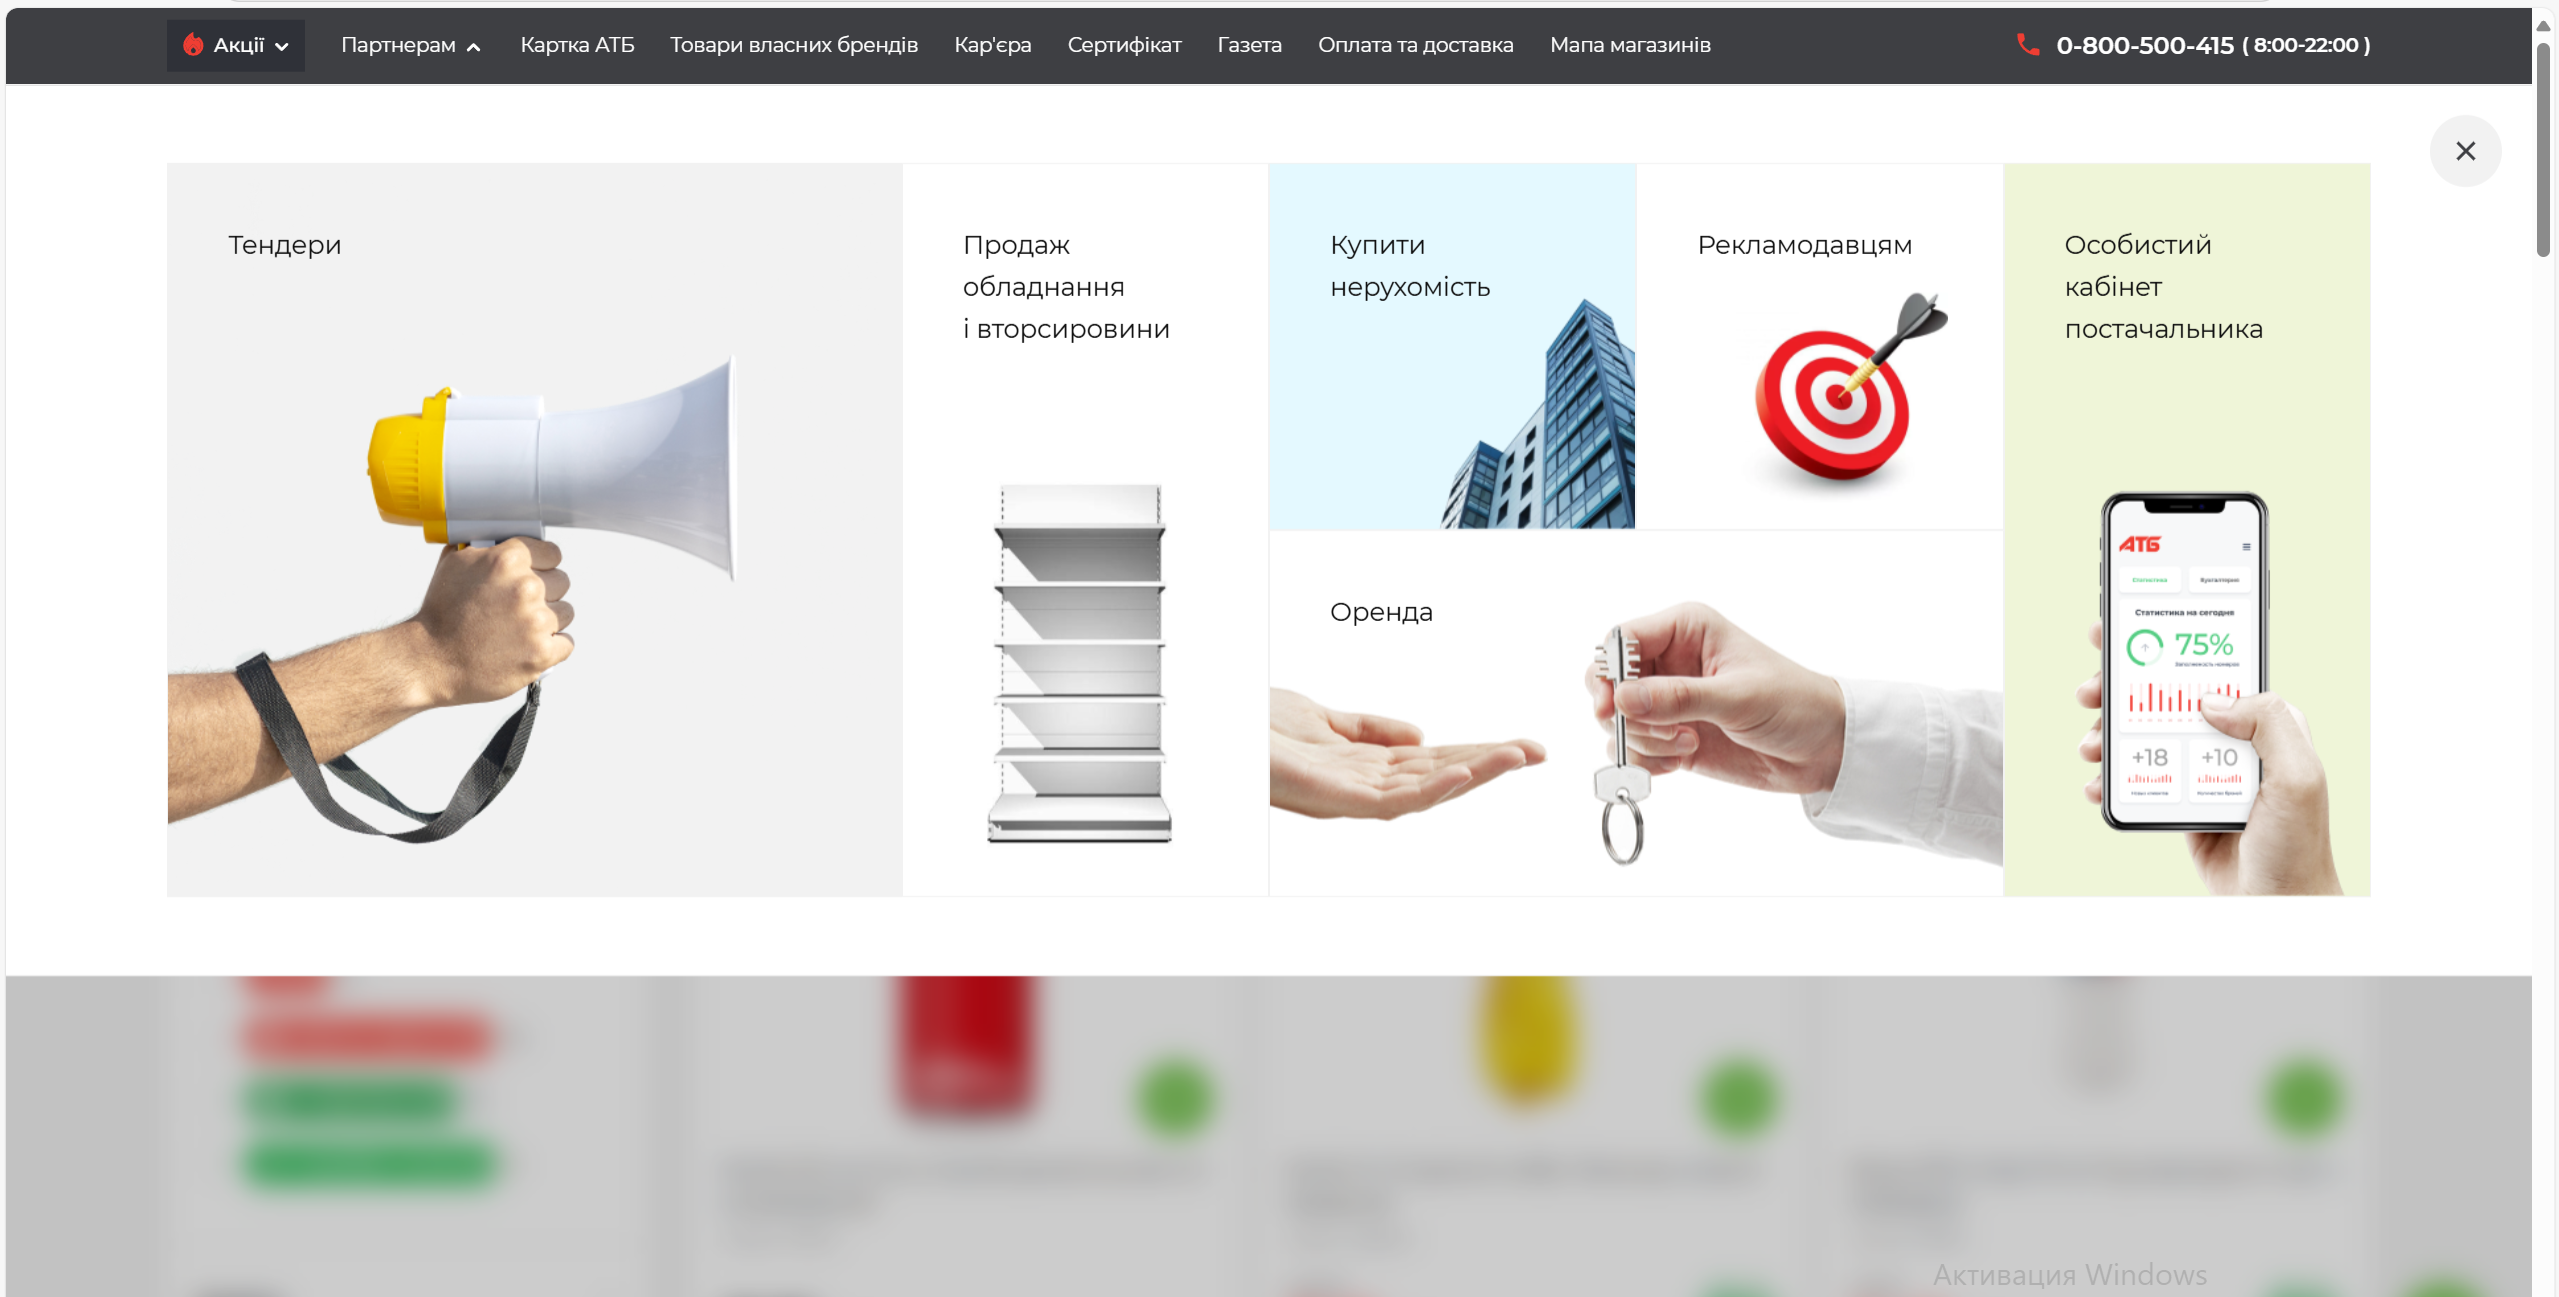Click the red flame icon beside Акції
Screen dimensions: 2559x1297
(x=193, y=44)
